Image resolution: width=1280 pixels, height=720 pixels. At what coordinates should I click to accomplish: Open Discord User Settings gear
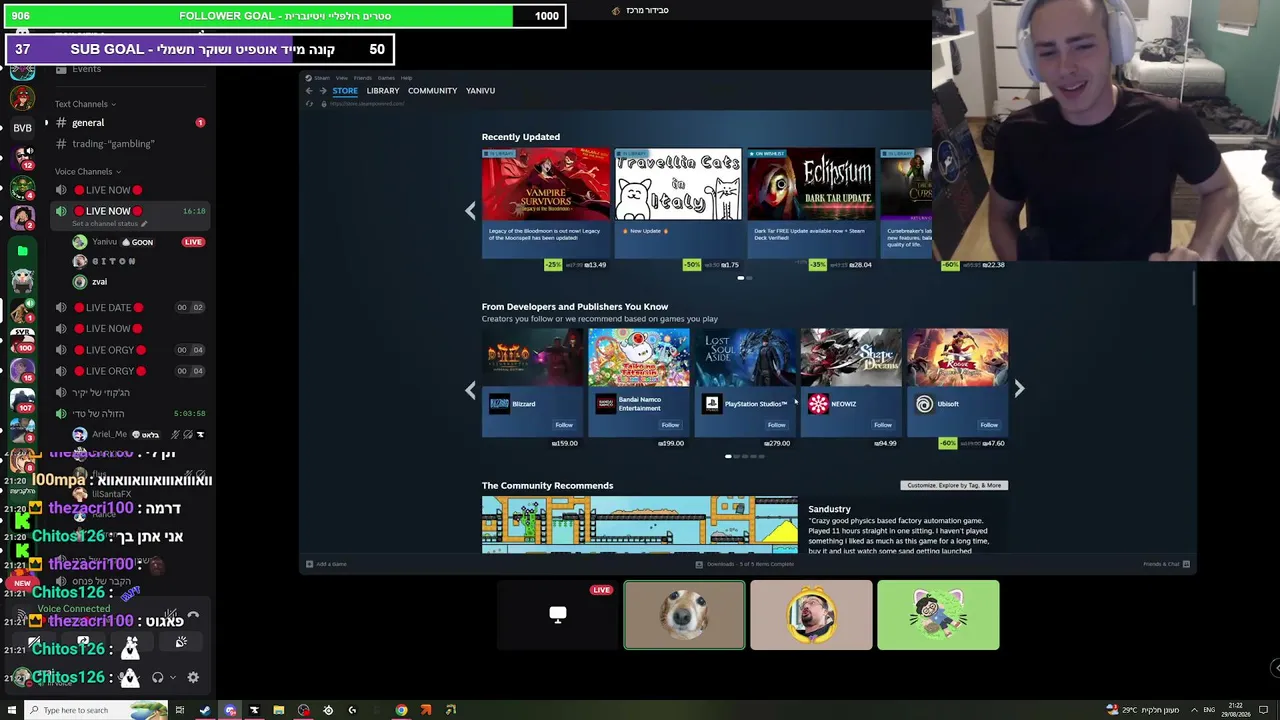click(x=193, y=678)
